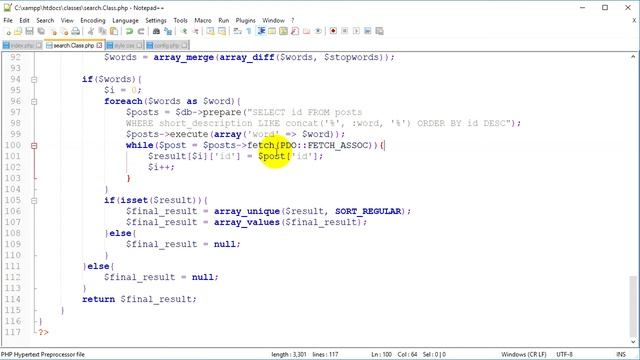Open the Settings menu
The width and height of the screenshot is (640, 360).
pyautogui.click(x=156, y=20)
